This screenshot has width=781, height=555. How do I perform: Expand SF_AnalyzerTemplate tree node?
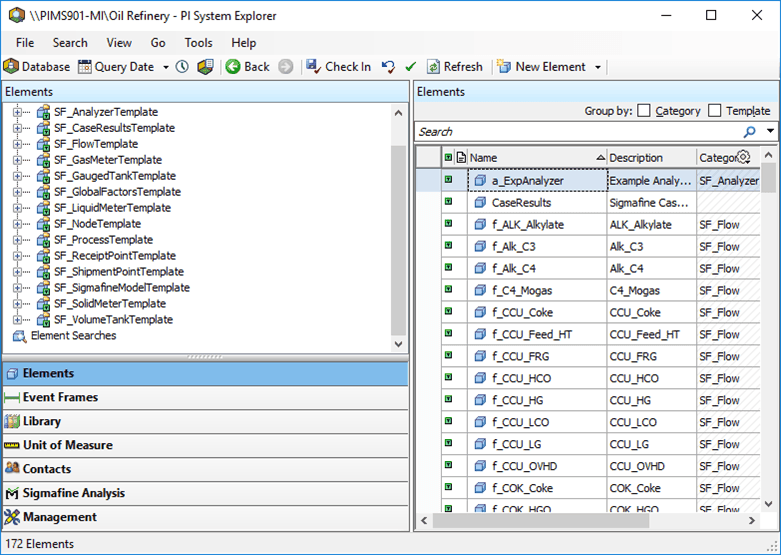[17, 112]
